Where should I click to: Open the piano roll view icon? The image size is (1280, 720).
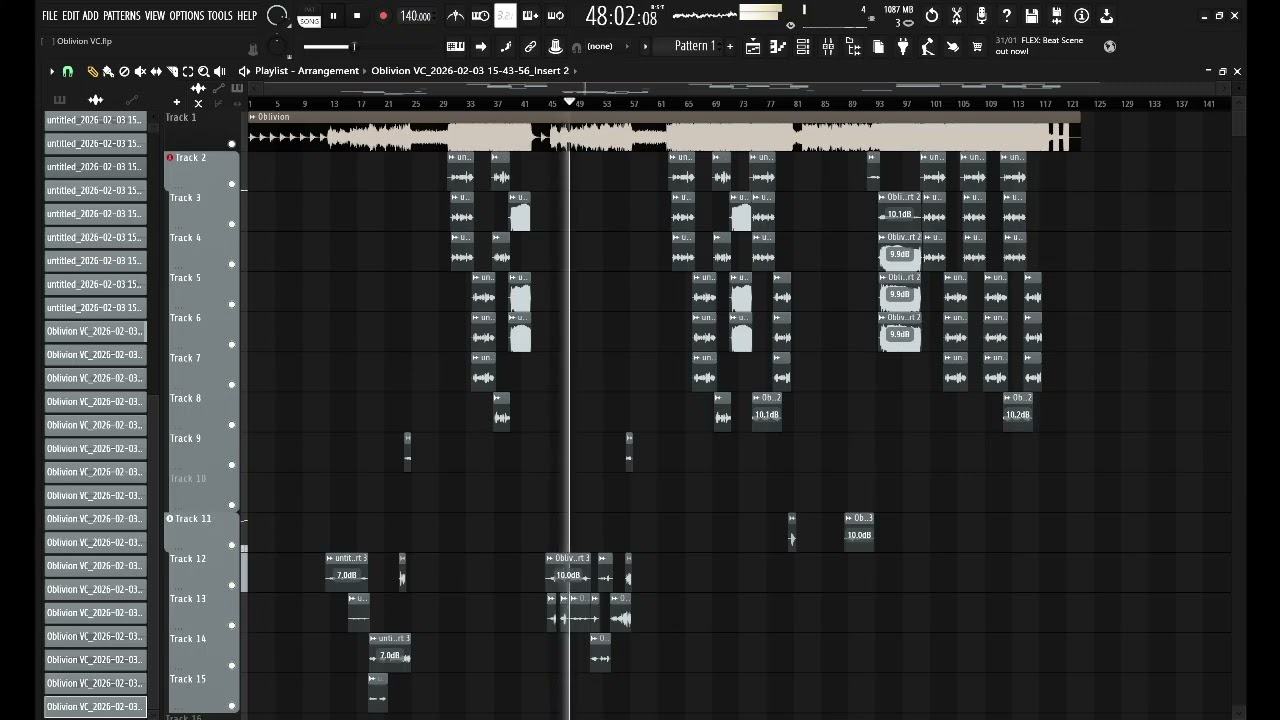778,47
